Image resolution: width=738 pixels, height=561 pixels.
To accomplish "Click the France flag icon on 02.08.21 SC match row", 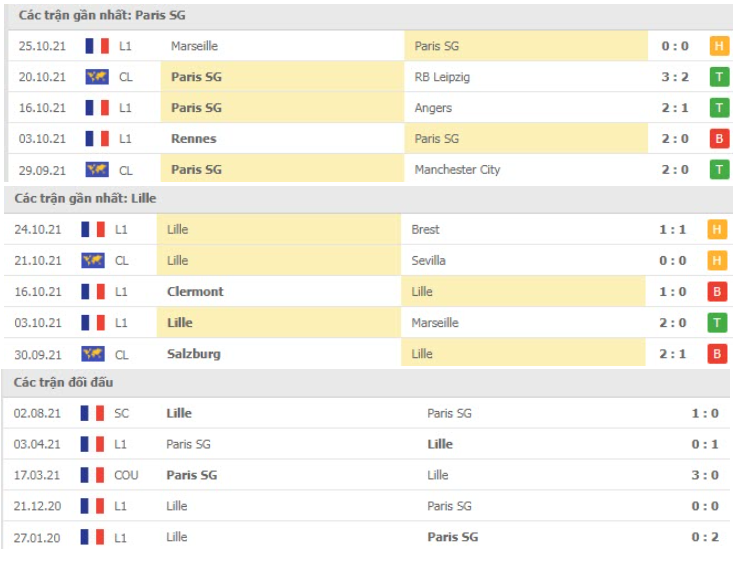I will coord(92,414).
